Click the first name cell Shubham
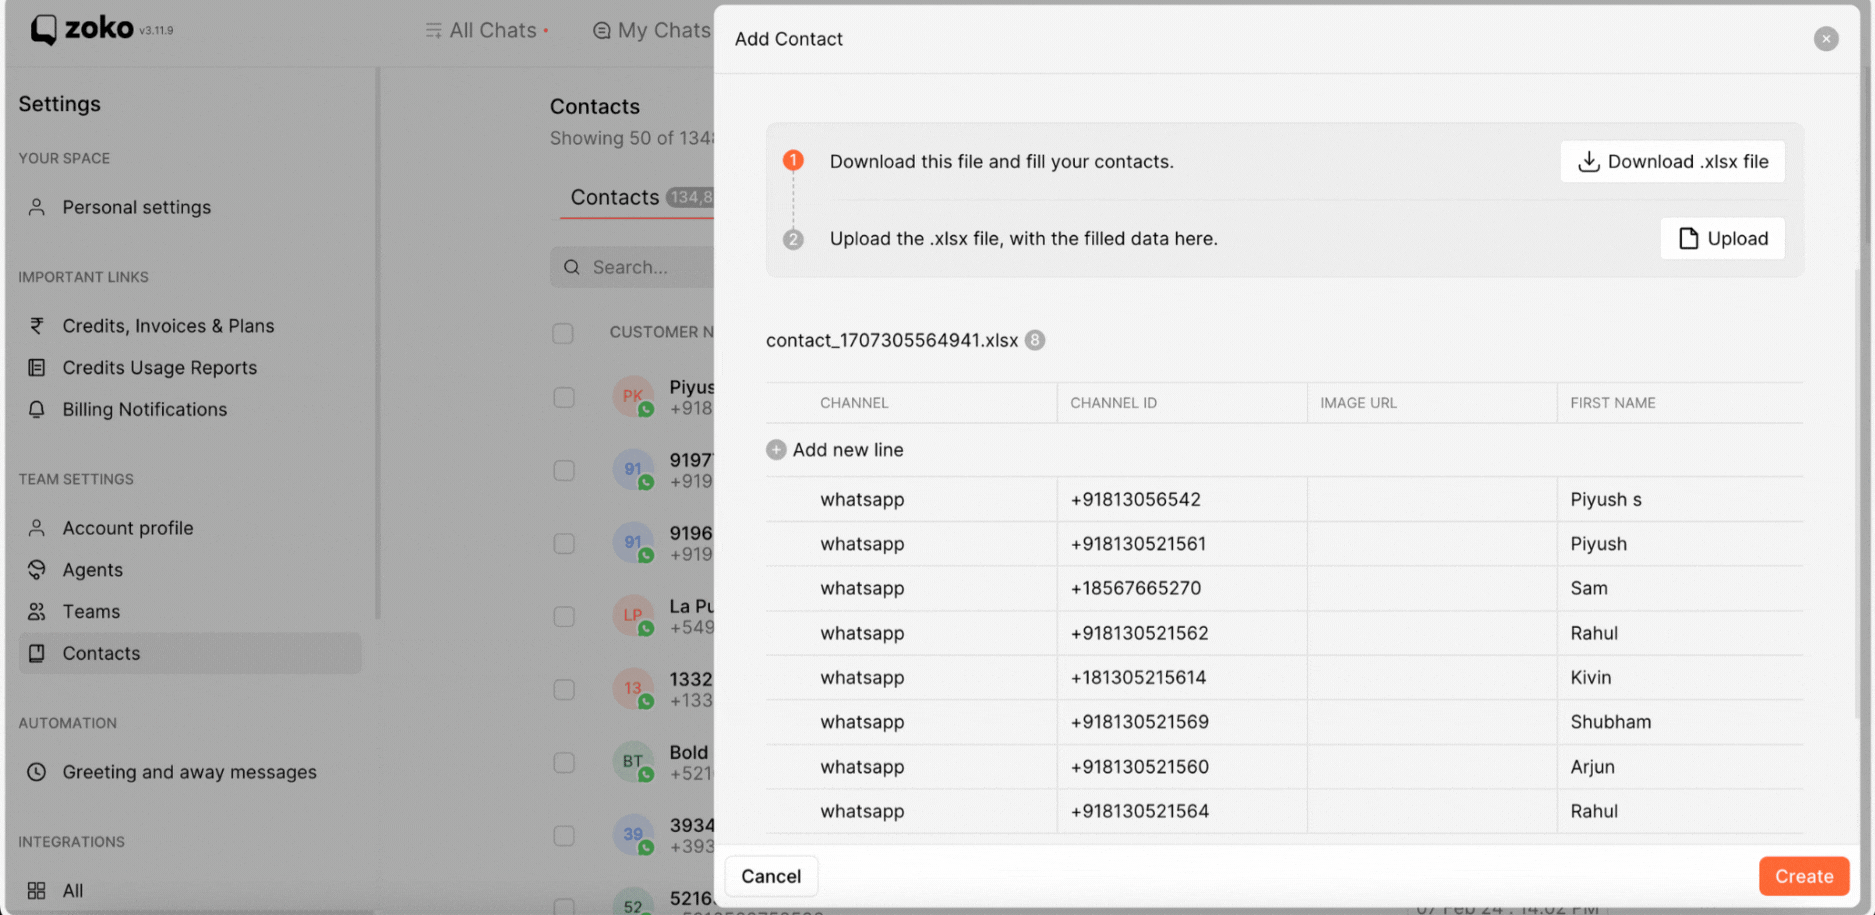Viewport: 1875px width, 915px height. [1680, 722]
